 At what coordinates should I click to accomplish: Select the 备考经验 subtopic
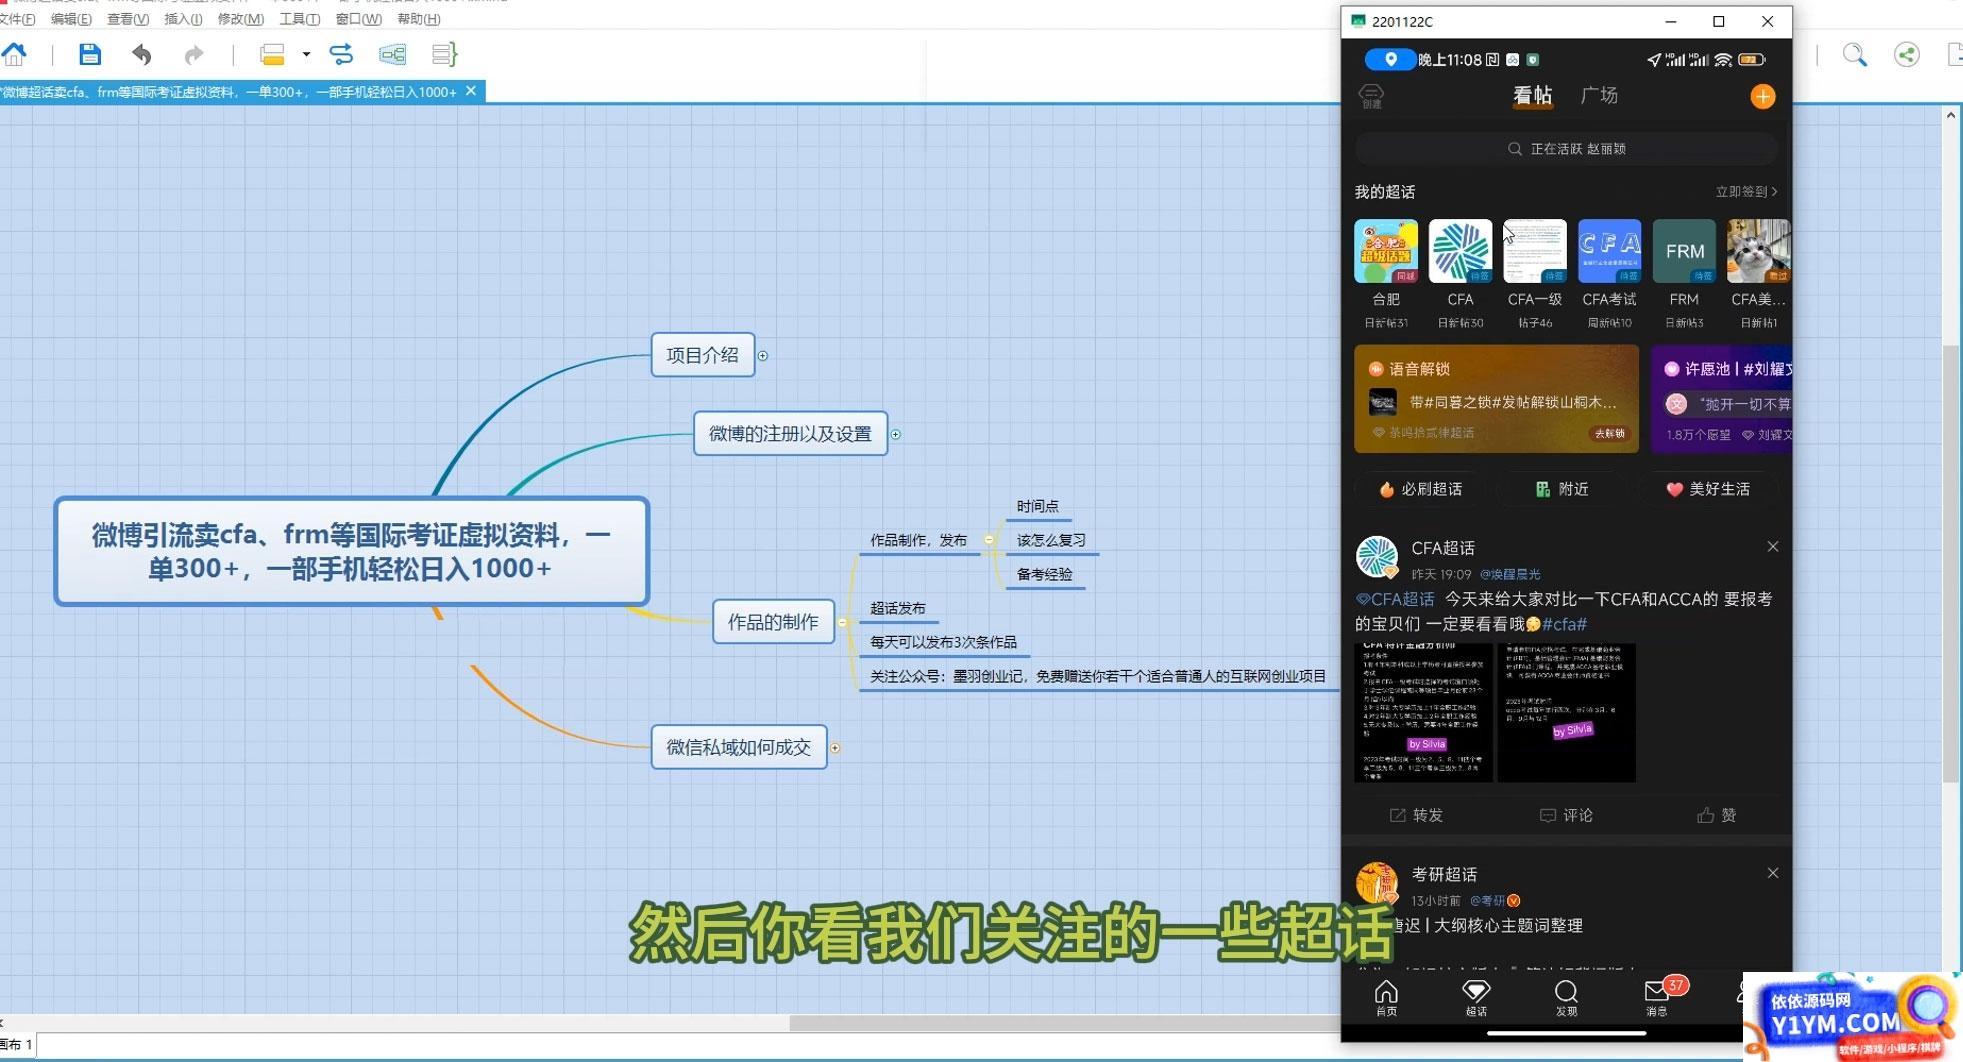pyautogui.click(x=1044, y=574)
